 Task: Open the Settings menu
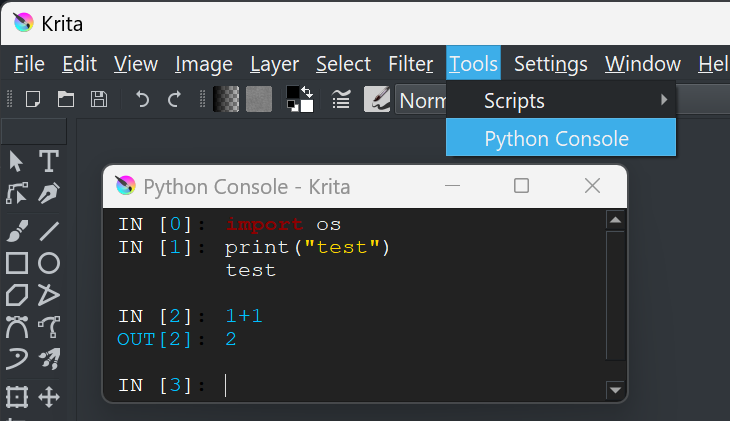551,64
